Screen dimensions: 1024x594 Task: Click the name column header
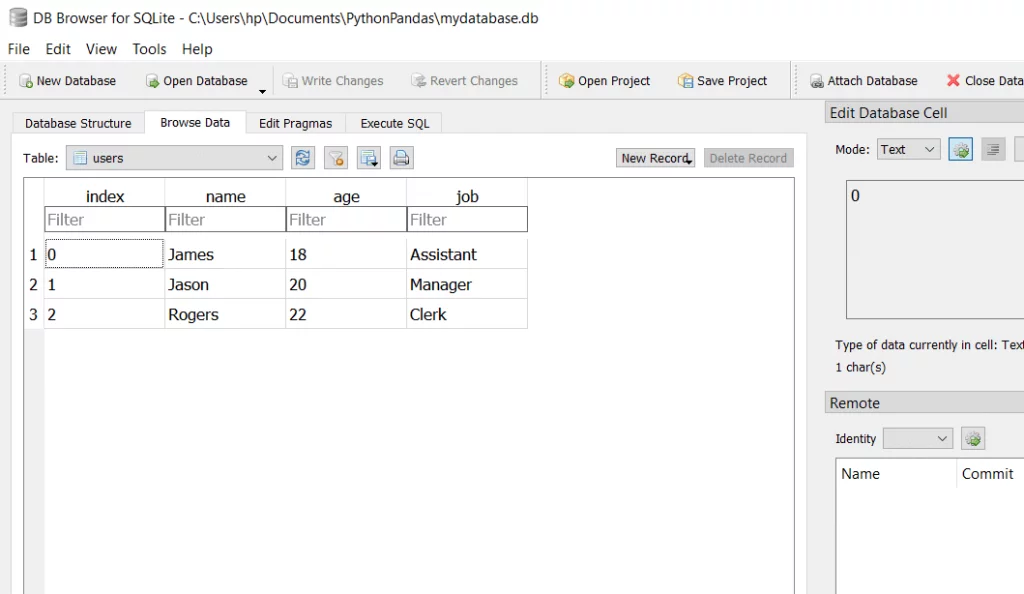(225, 196)
